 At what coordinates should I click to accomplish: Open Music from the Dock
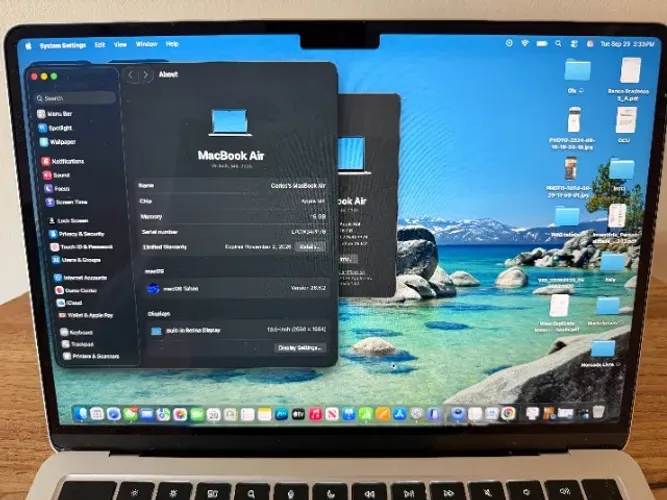pyautogui.click(x=315, y=414)
